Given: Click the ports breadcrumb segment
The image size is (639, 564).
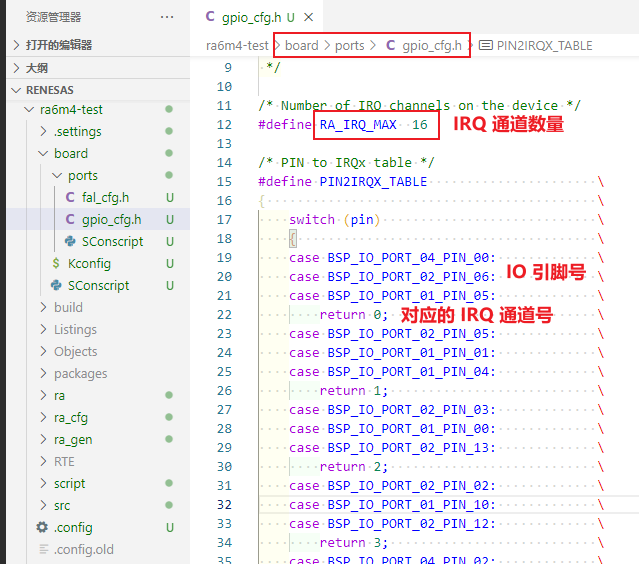Looking at the screenshot, I should click(350, 46).
